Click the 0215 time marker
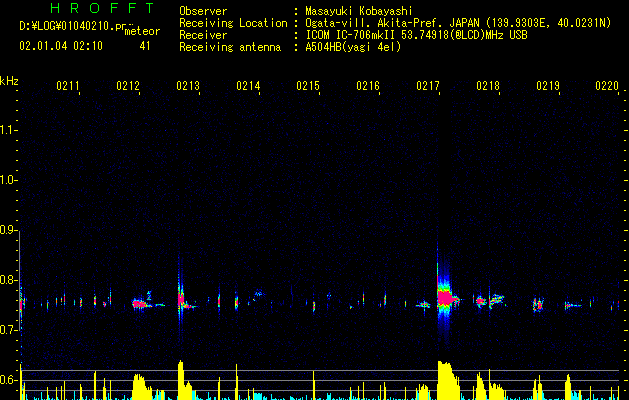This screenshot has height=400, width=629. coord(308,86)
